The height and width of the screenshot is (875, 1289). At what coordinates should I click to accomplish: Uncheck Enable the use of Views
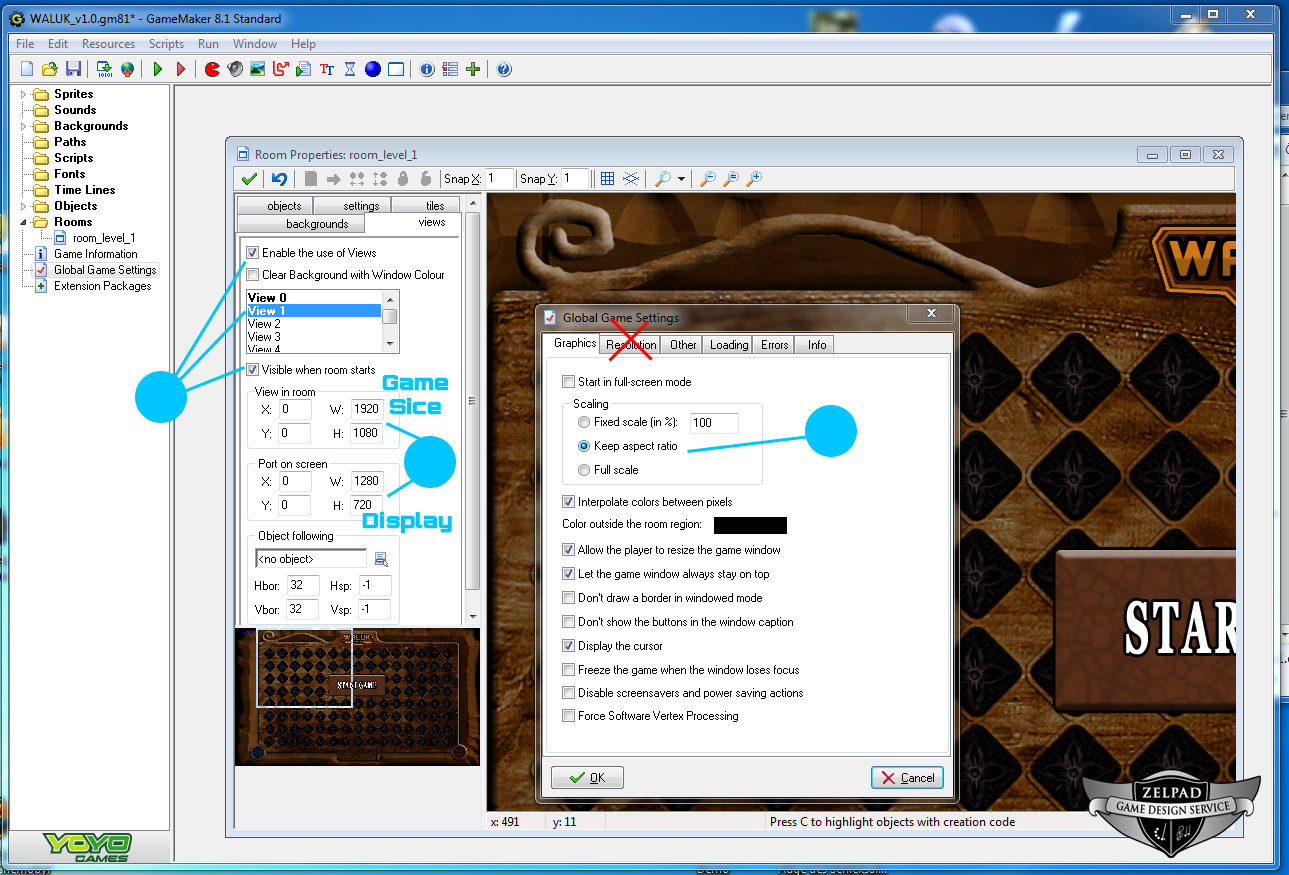click(x=253, y=253)
